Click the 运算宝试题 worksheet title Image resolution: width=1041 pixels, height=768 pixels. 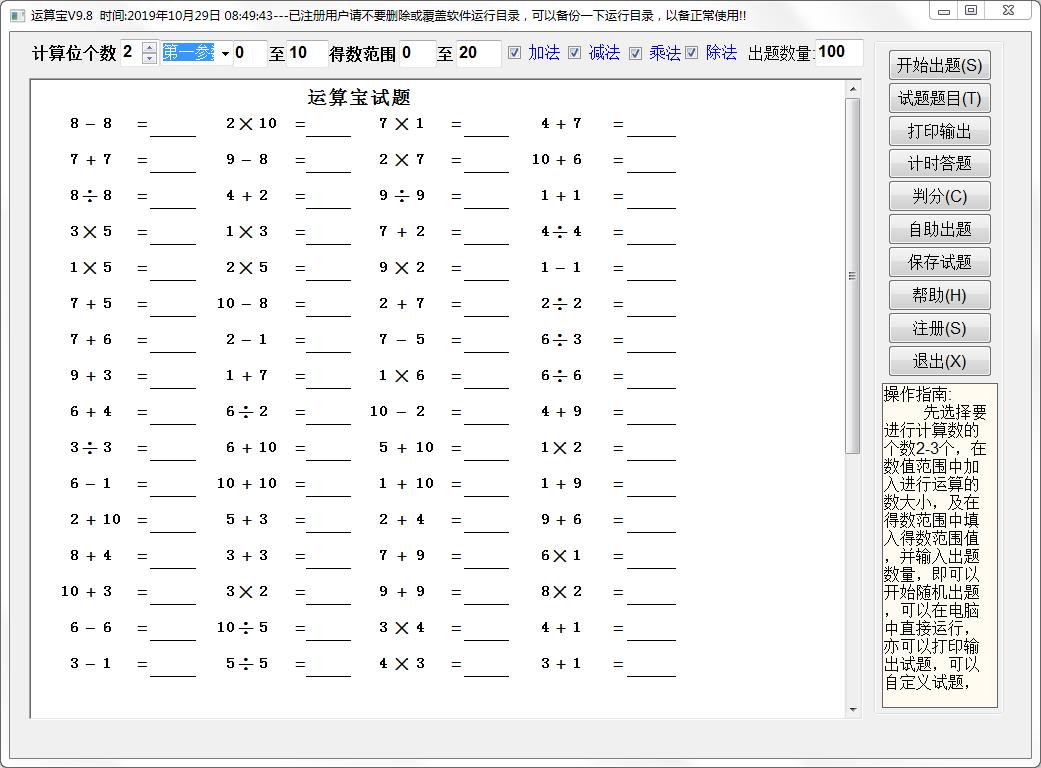359,98
